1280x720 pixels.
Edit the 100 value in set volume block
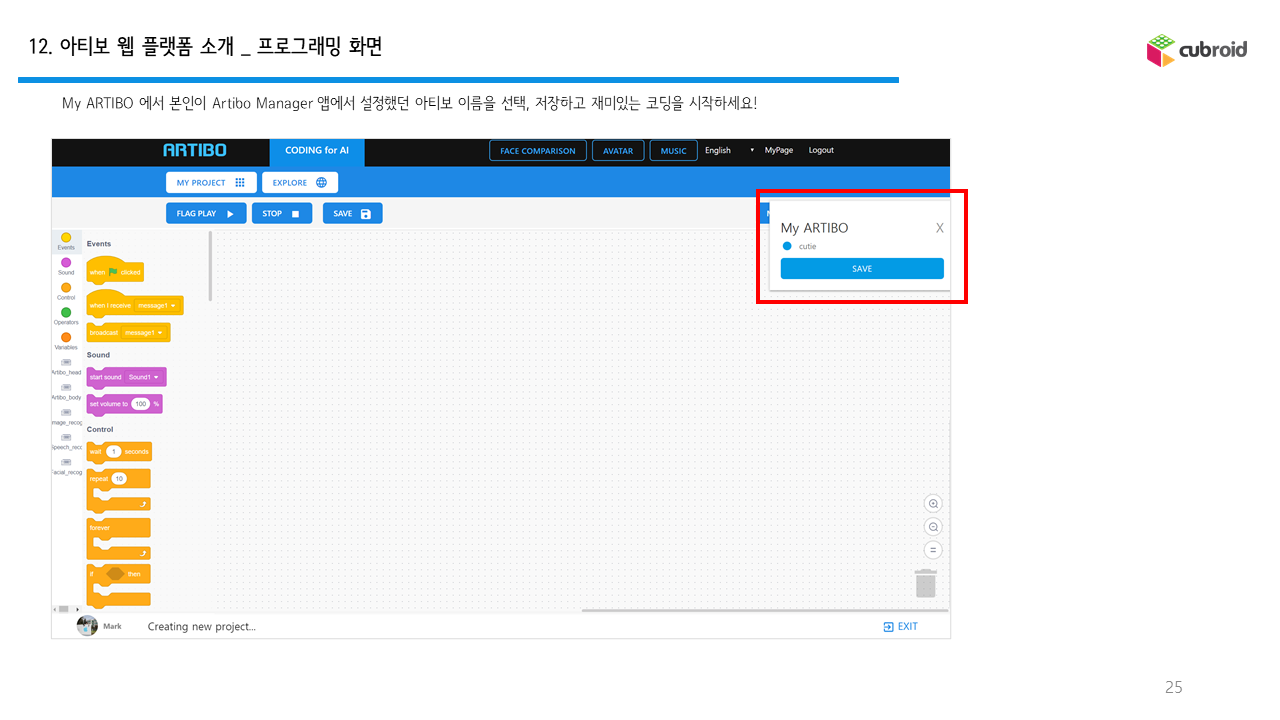(x=141, y=404)
